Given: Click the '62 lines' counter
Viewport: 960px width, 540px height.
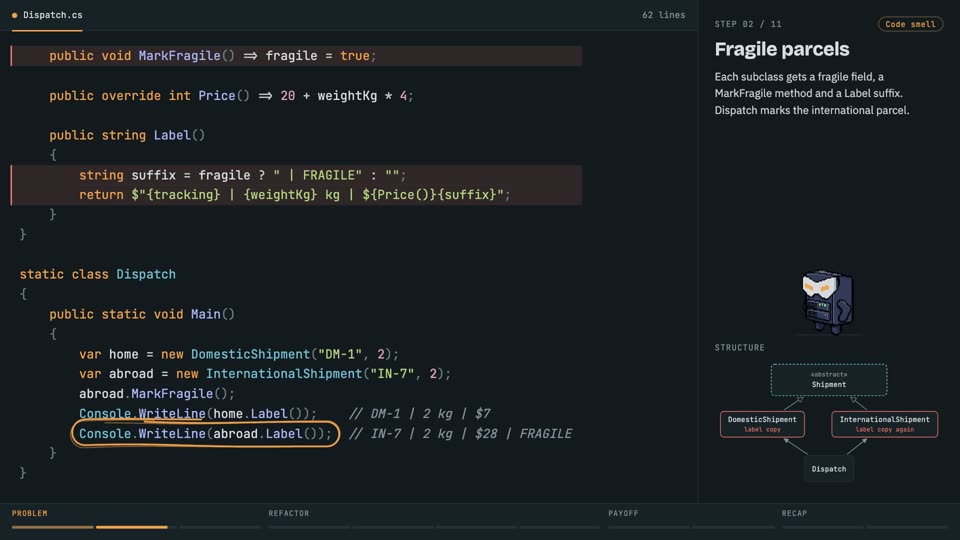Looking at the screenshot, I should point(663,15).
